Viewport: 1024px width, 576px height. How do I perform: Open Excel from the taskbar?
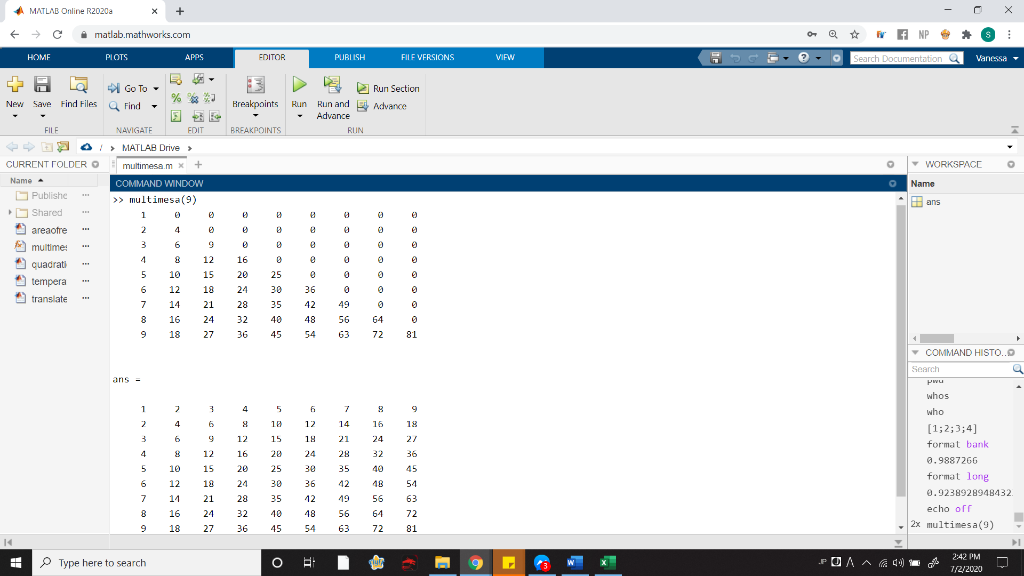click(x=606, y=562)
